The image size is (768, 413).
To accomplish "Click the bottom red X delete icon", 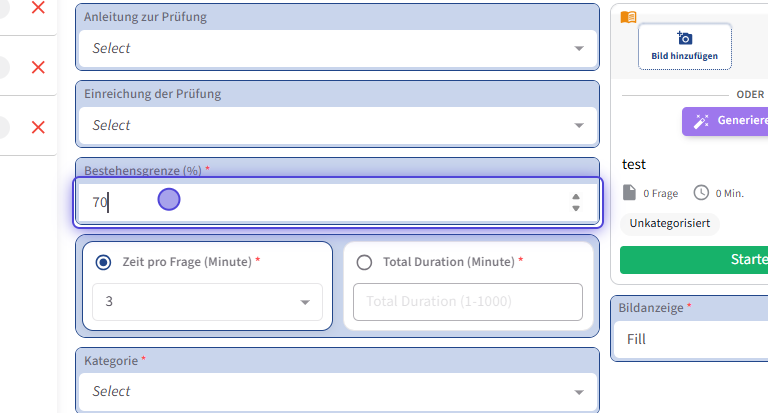I will [x=38, y=127].
